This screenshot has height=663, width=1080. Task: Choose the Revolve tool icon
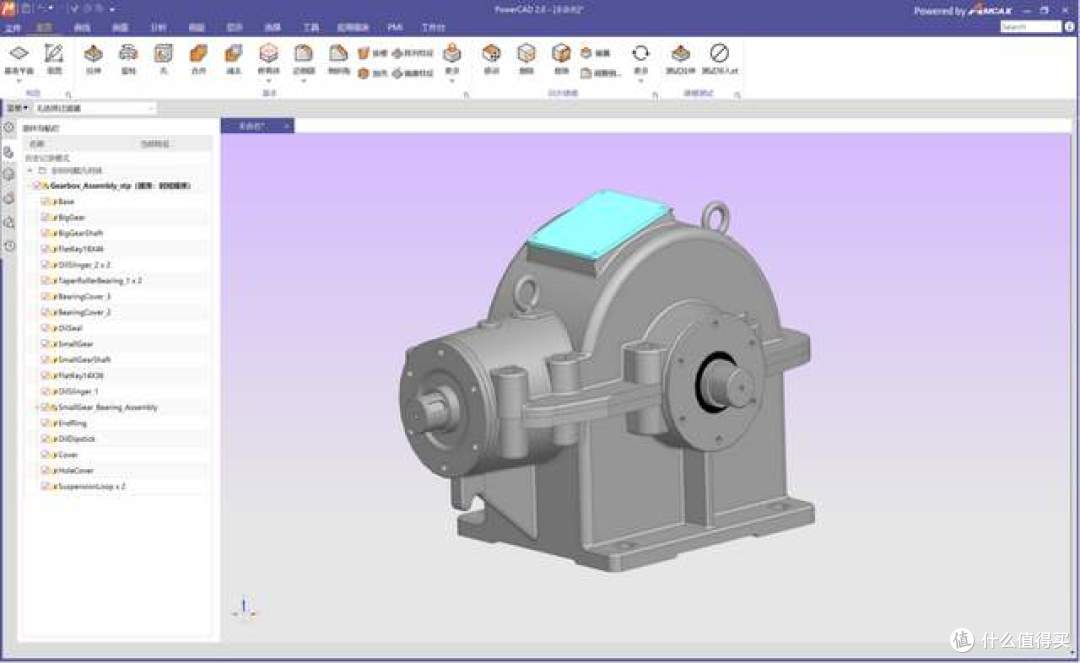[x=128, y=54]
